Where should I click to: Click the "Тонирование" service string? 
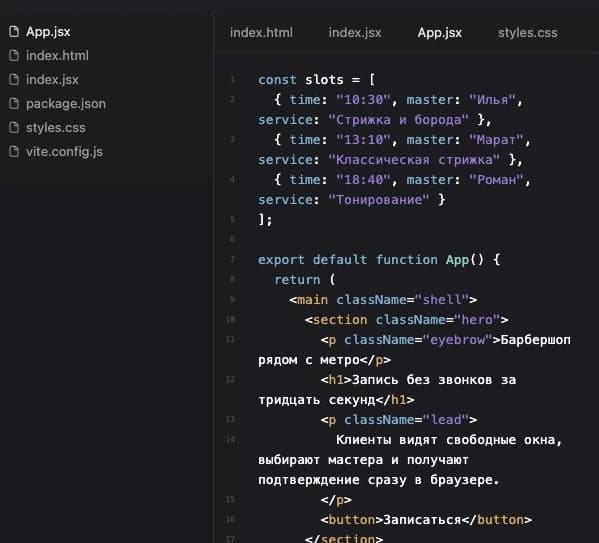(379, 200)
